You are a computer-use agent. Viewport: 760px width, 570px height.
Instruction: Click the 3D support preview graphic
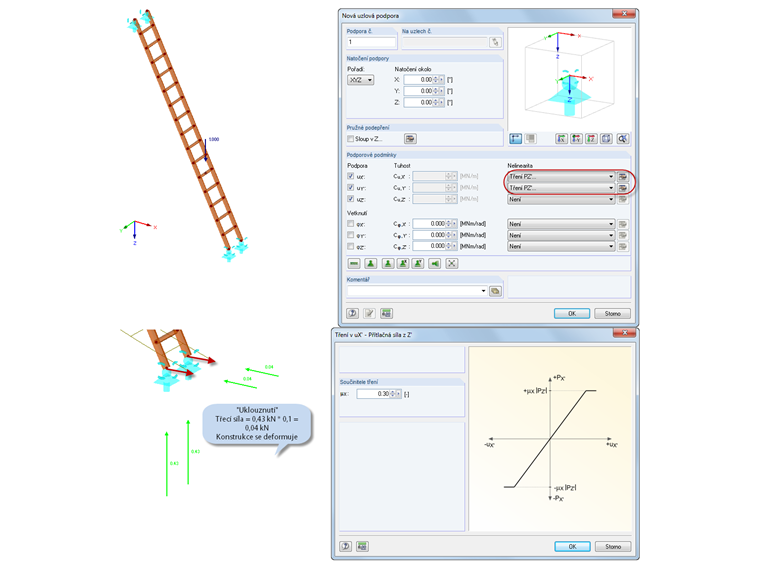coord(570,78)
